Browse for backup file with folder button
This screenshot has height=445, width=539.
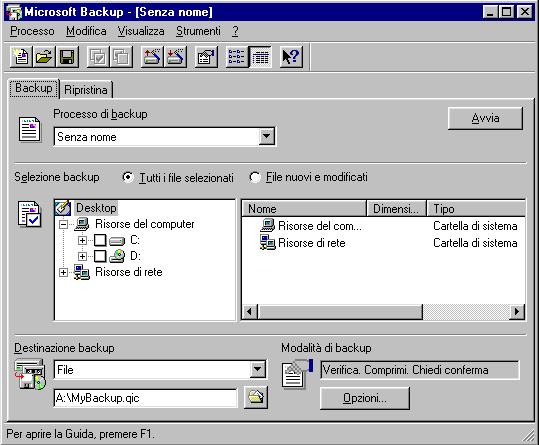255,398
